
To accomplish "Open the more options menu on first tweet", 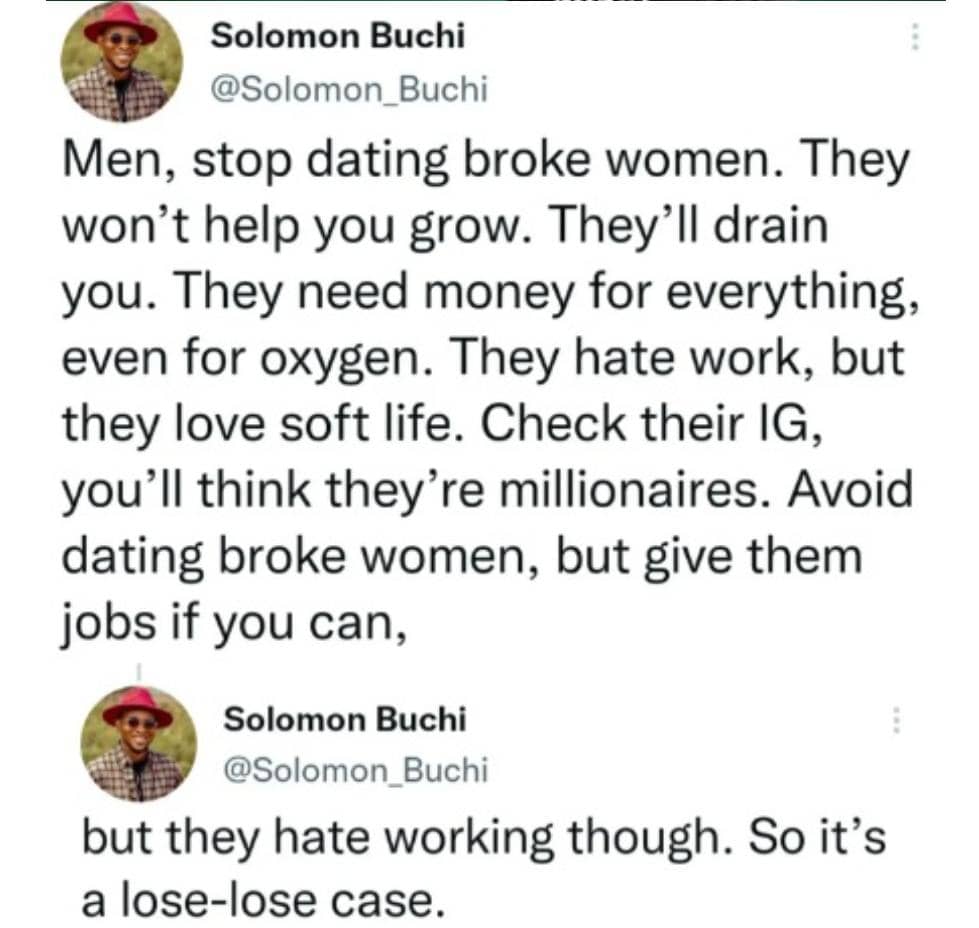I will tap(912, 37).
